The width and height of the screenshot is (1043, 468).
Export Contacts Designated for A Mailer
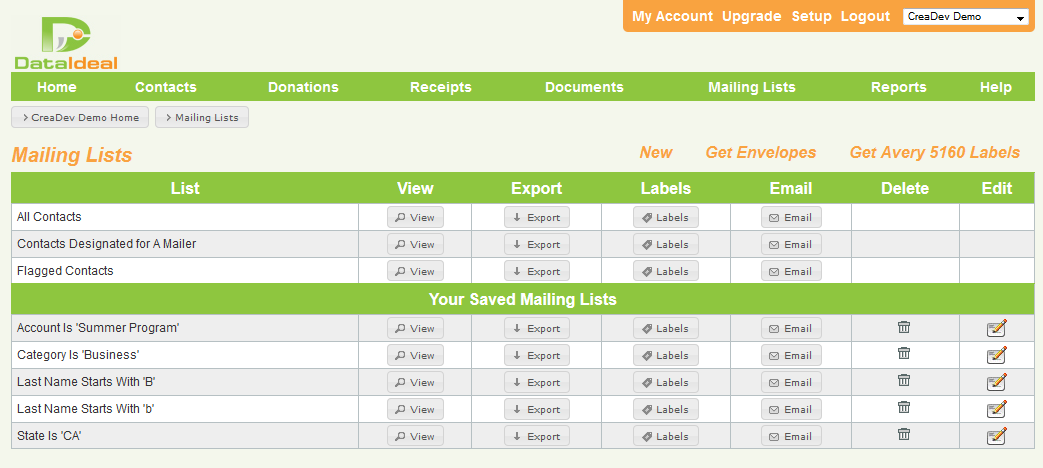(x=537, y=244)
